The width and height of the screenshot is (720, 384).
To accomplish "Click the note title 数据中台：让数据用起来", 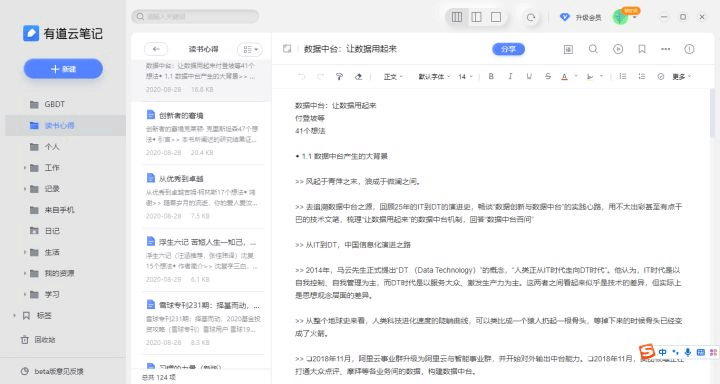I will (350, 49).
